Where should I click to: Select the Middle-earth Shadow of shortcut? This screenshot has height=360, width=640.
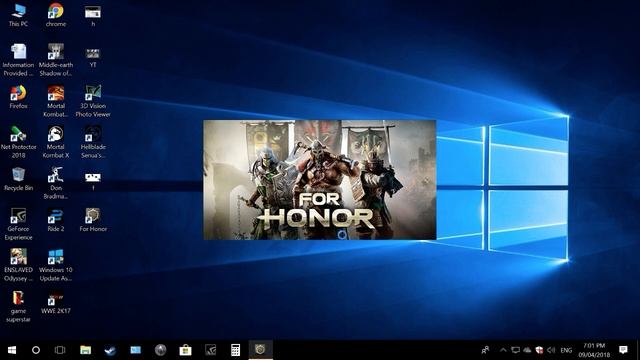click(x=56, y=60)
